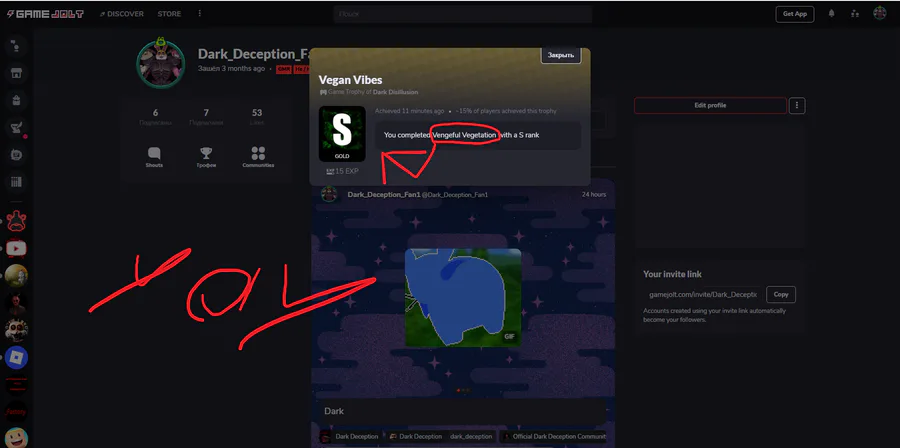Open Communities on the profile
This screenshot has height=448, width=900.
click(258, 158)
